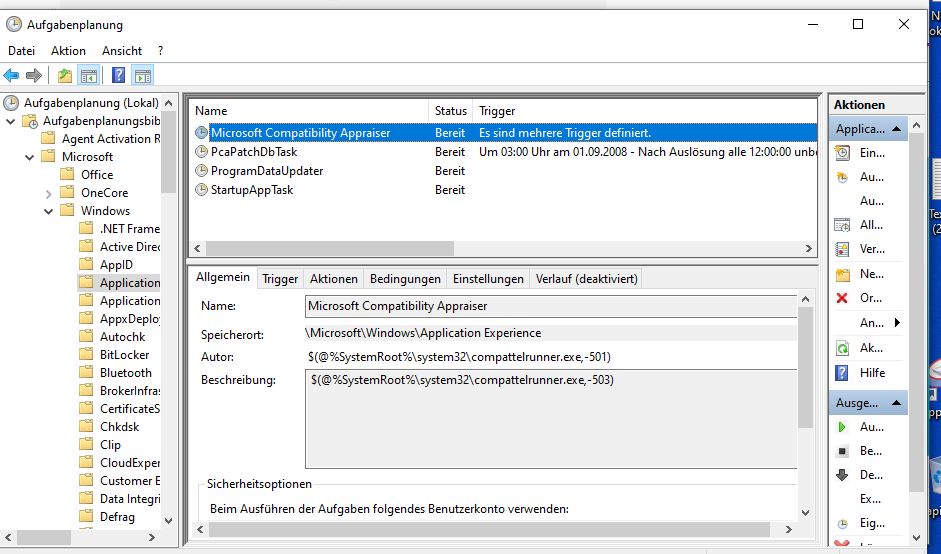Open the ? help menu
This screenshot has width=941, height=554.
[160, 51]
